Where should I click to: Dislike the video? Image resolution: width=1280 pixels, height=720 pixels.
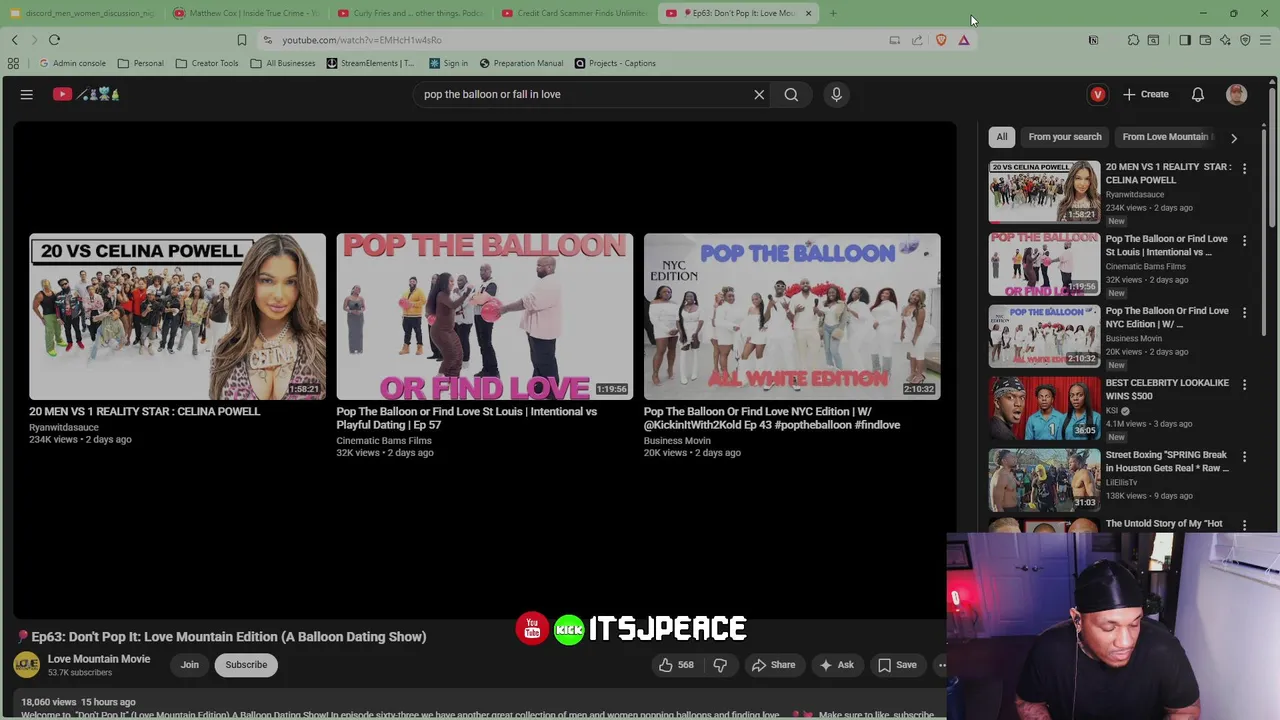click(x=720, y=665)
